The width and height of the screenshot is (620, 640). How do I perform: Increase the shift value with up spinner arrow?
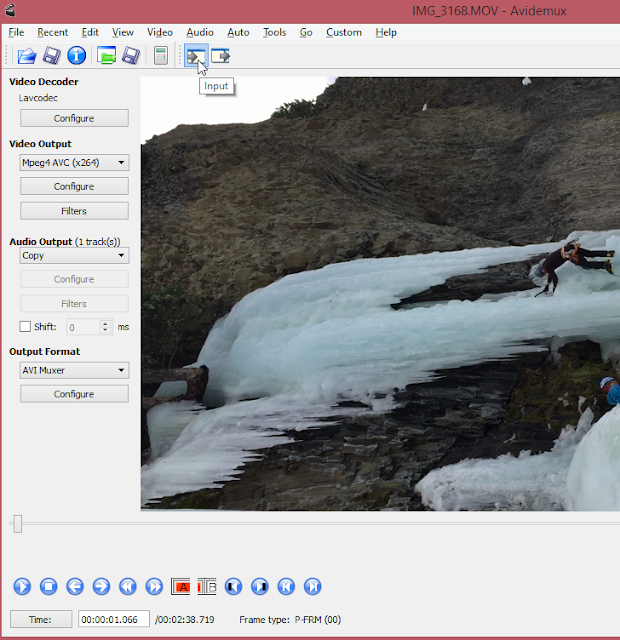(x=105, y=324)
